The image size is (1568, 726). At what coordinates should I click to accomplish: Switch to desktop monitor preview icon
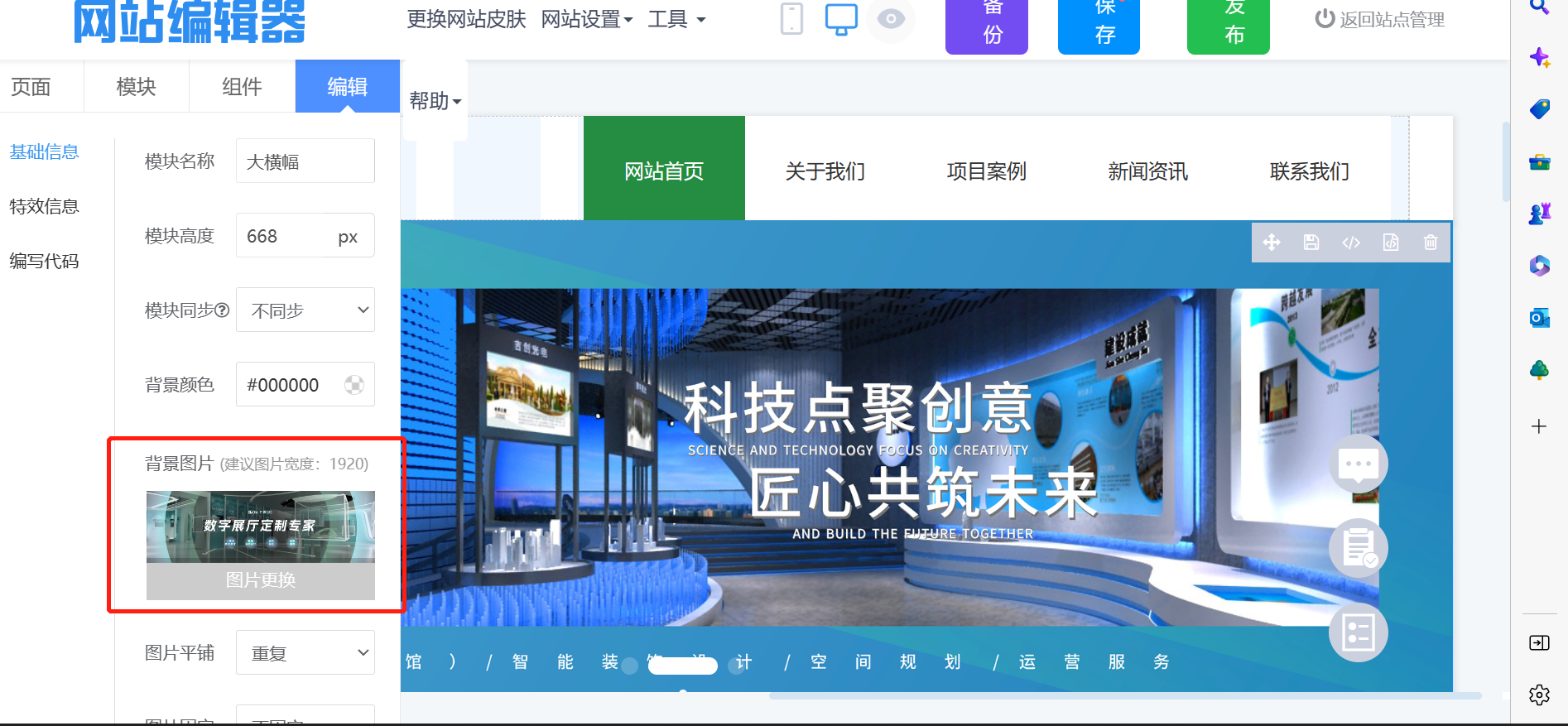click(841, 19)
